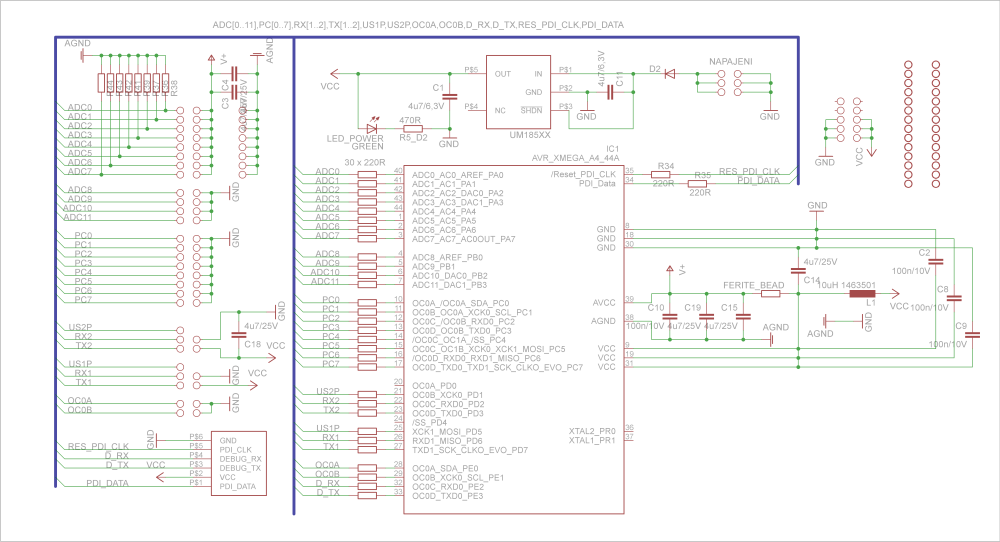1000x542 pixels.
Task: Select resistor R34 on the Reset line
Action: [663, 172]
